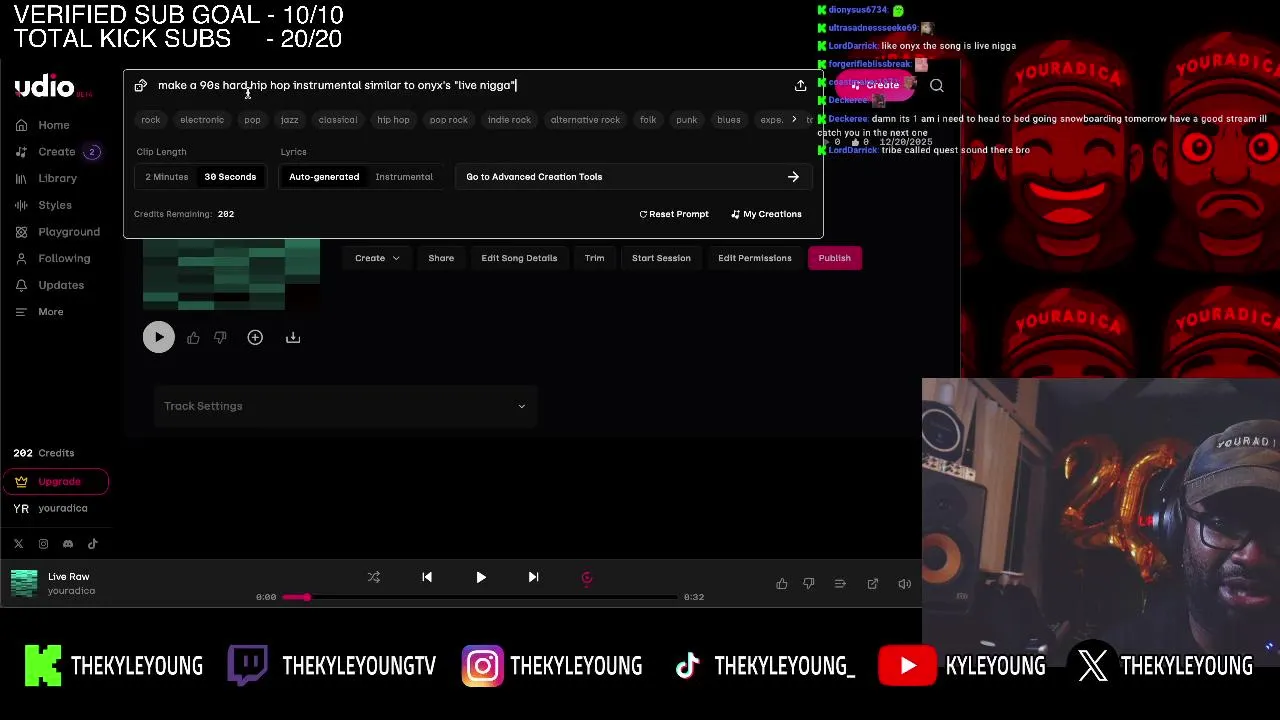Skip to previous track
The image size is (1280, 720).
coord(427,577)
